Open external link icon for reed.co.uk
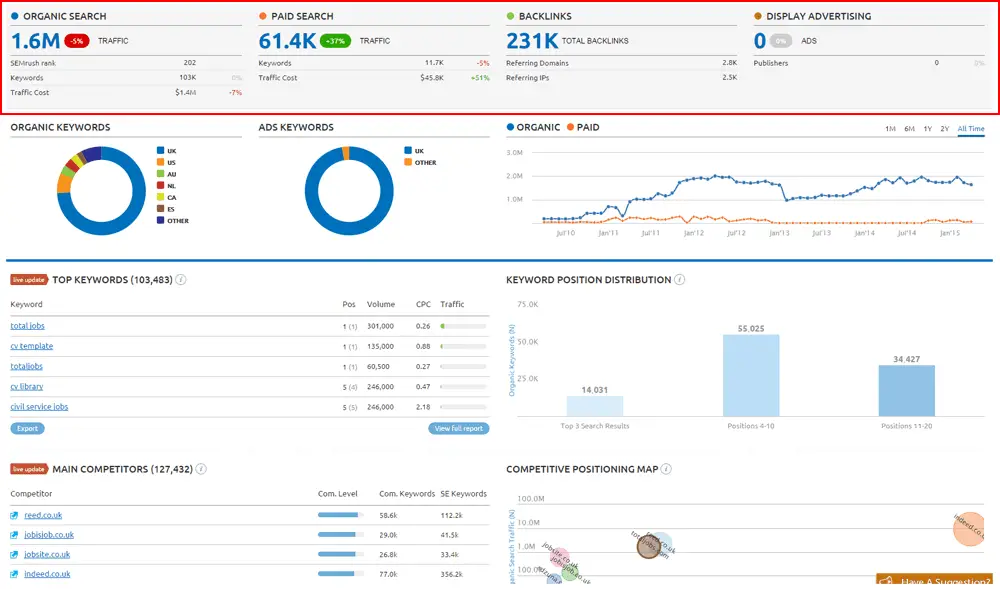The image size is (1000, 589). pyautogui.click(x=14, y=516)
